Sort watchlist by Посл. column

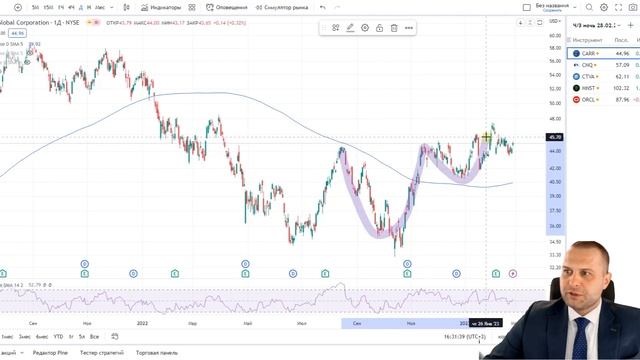(621, 40)
